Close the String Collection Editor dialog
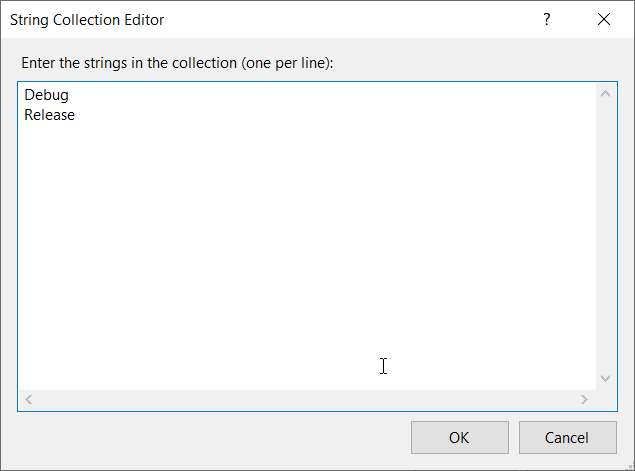Screen dimensions: 635x471 604,19
